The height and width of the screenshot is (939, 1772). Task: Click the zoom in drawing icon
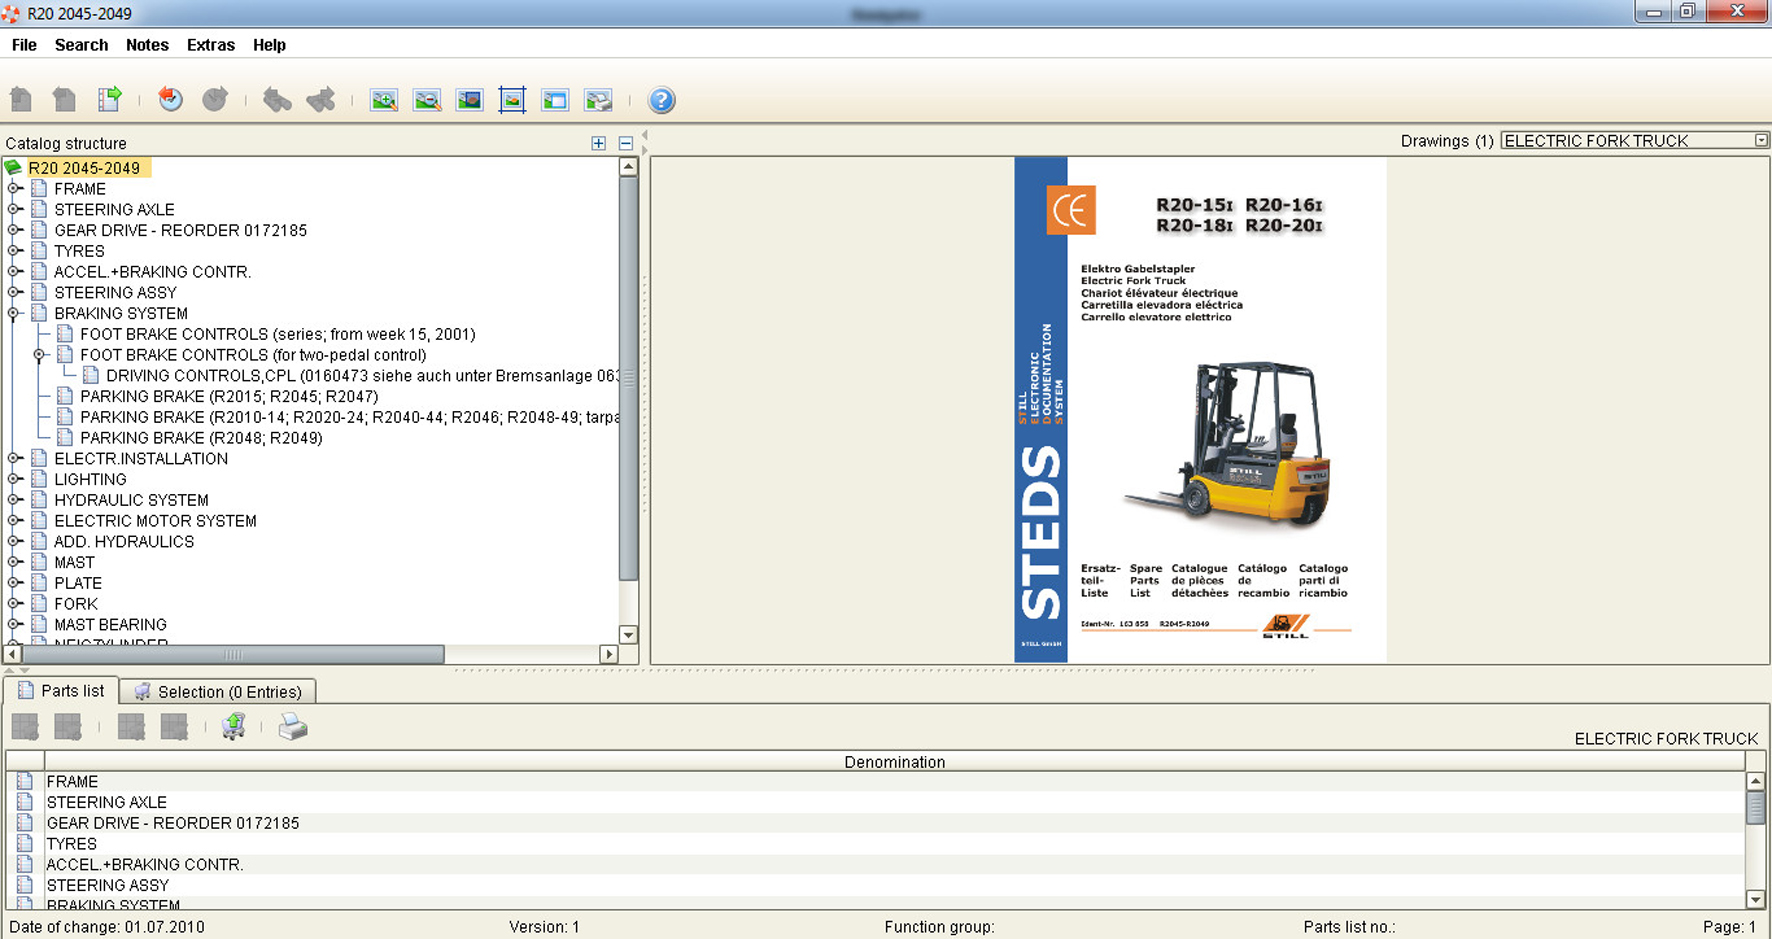[384, 100]
